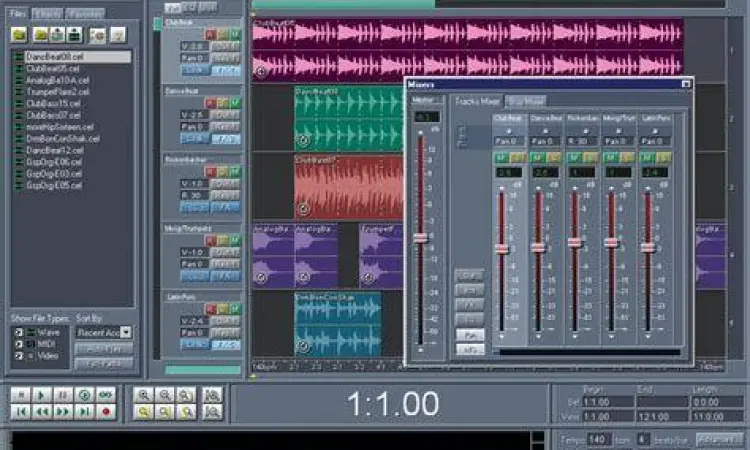This screenshot has height=450, width=750.
Task: Toggle the MIDI file type checkbox
Action: pyautogui.click(x=19, y=344)
